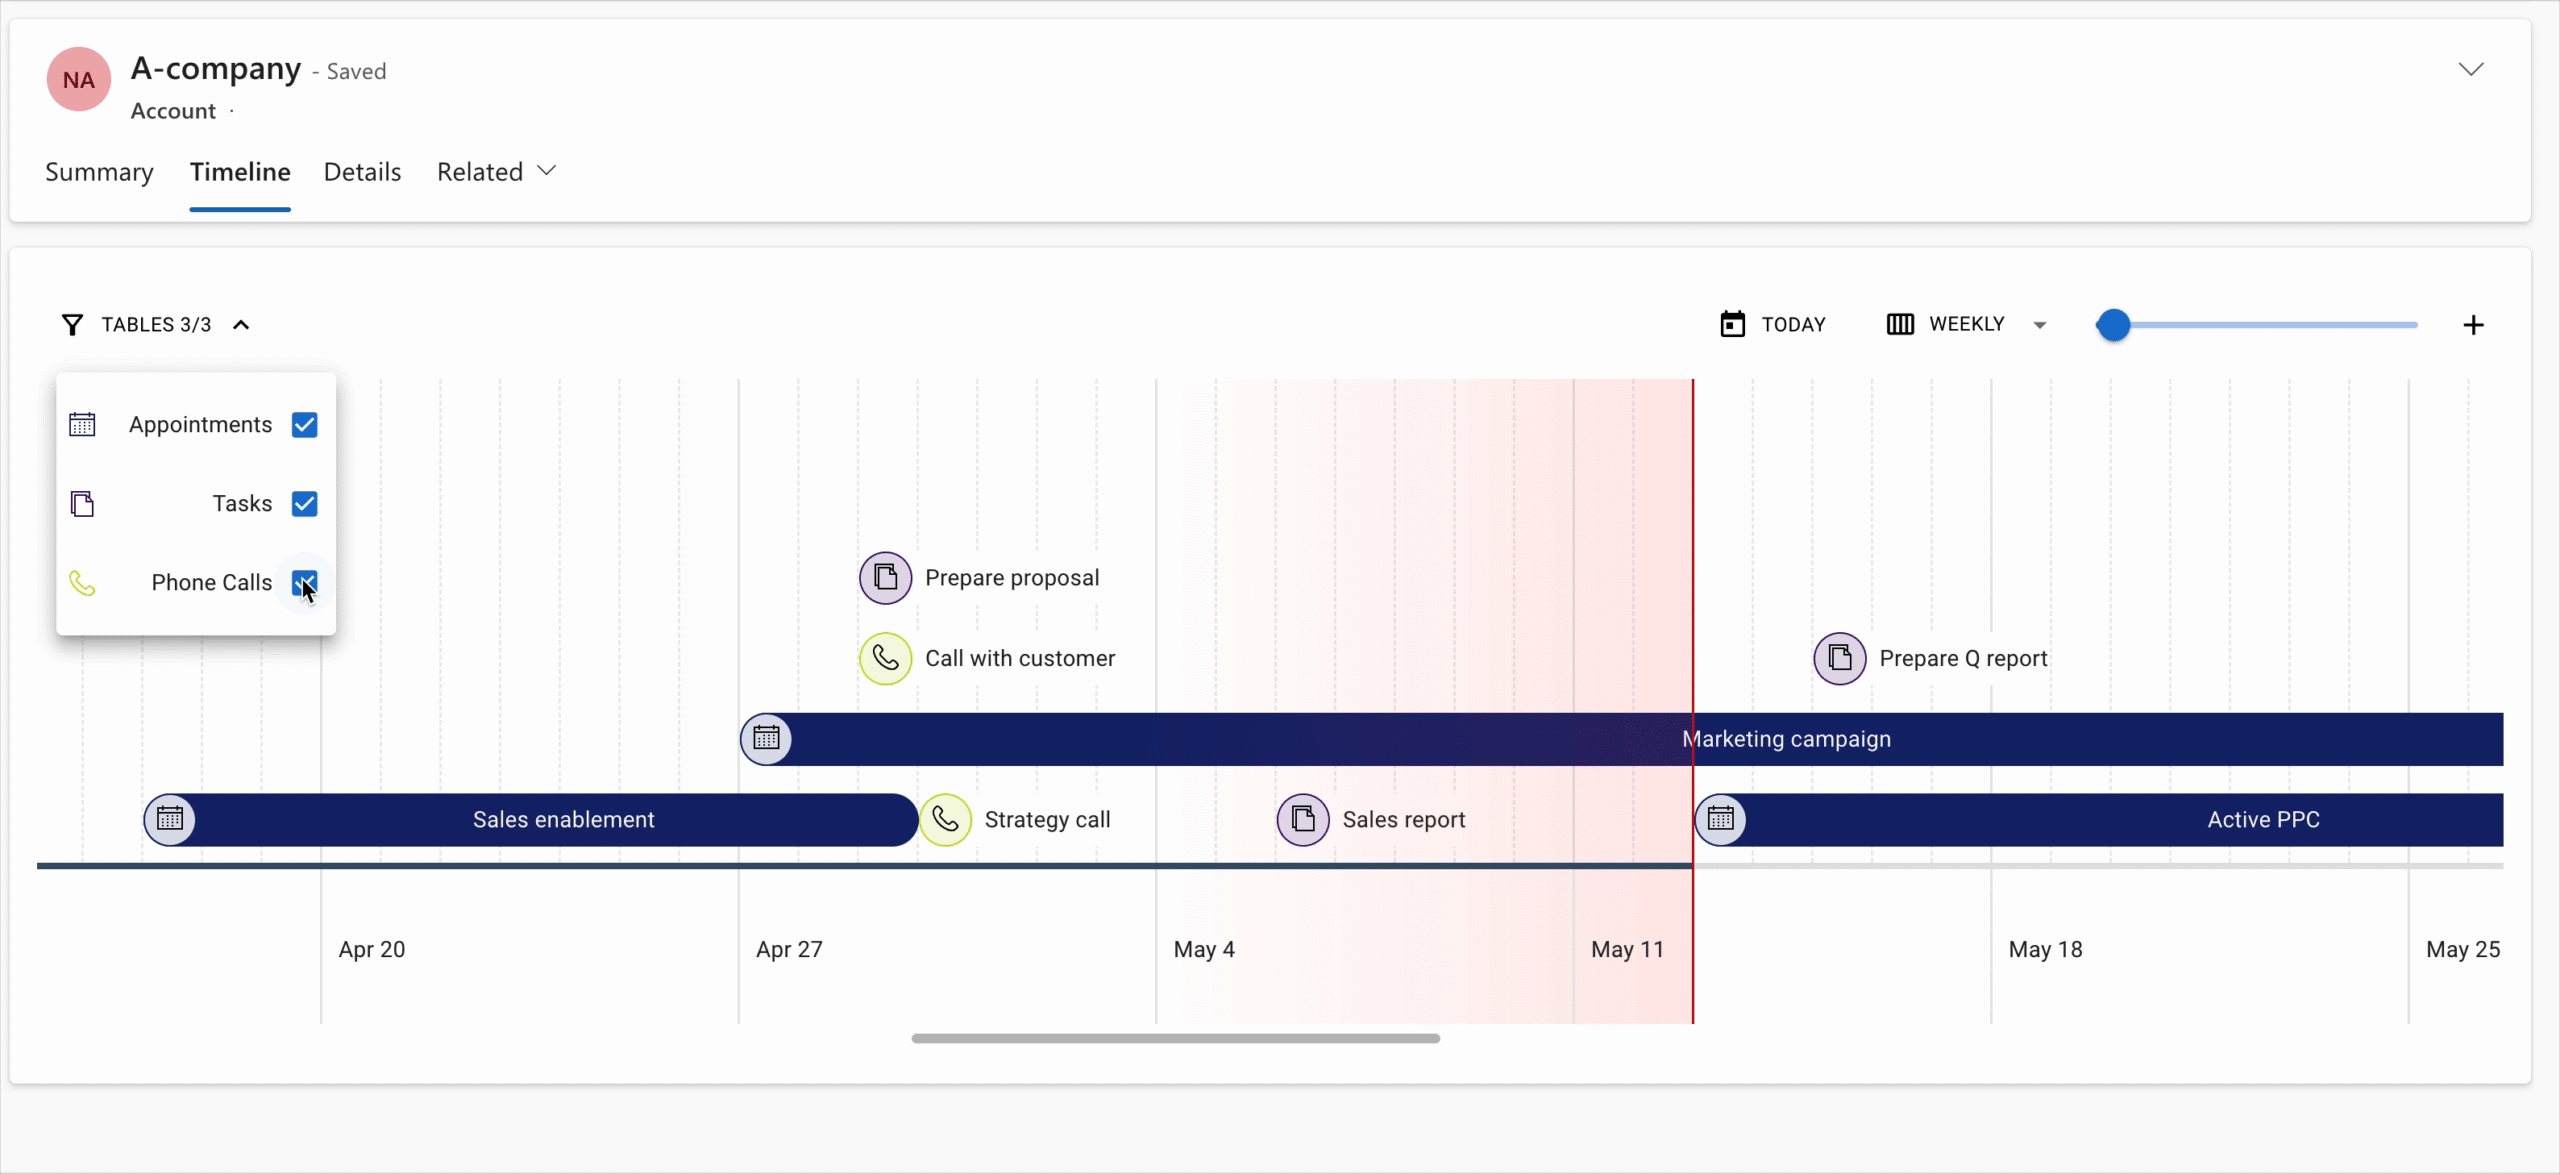Viewport: 2560px width, 1174px height.
Task: Click the funnel filter icon
Action: pos(72,325)
